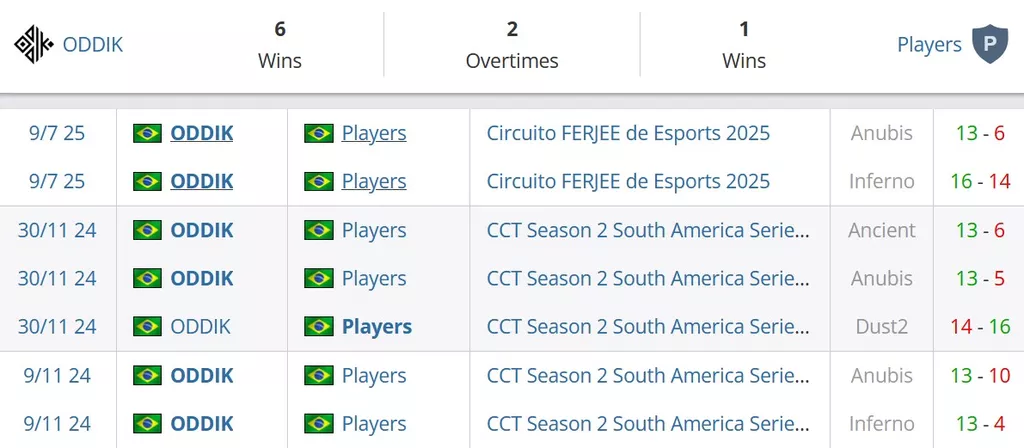Viewport: 1024px width, 448px height.
Task: Open Circuito FERJEE event in Inferno 16-14 row
Action: 628,181
